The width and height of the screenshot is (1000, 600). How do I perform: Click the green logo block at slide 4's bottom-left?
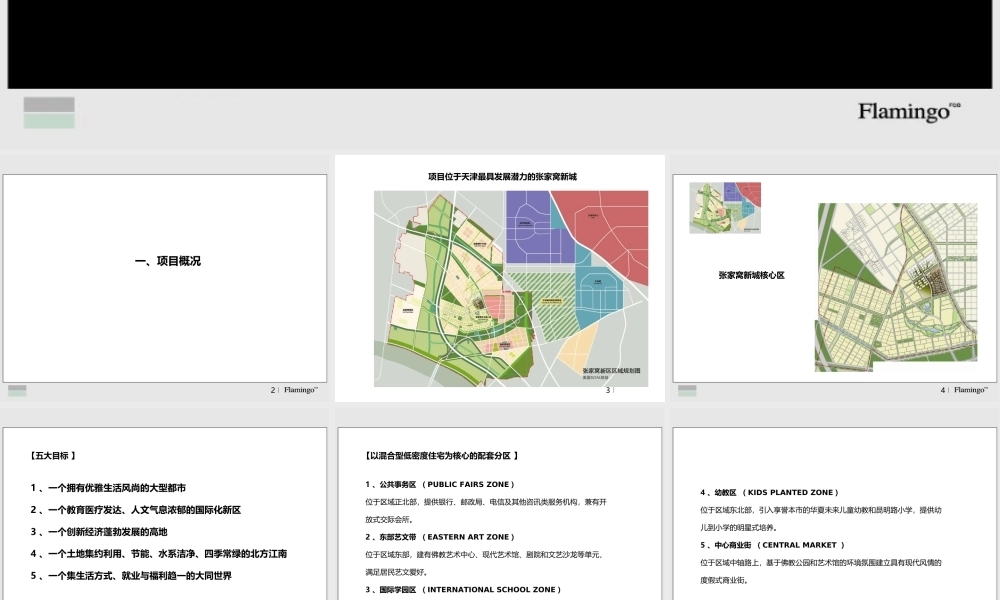pyautogui.click(x=688, y=392)
